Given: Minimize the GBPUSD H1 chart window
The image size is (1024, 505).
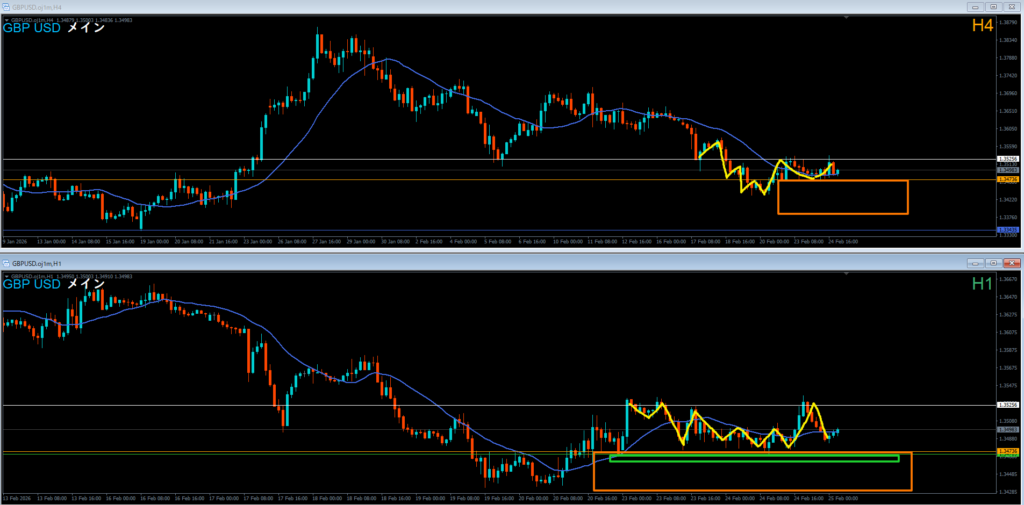Looking at the screenshot, I should coord(976,263).
